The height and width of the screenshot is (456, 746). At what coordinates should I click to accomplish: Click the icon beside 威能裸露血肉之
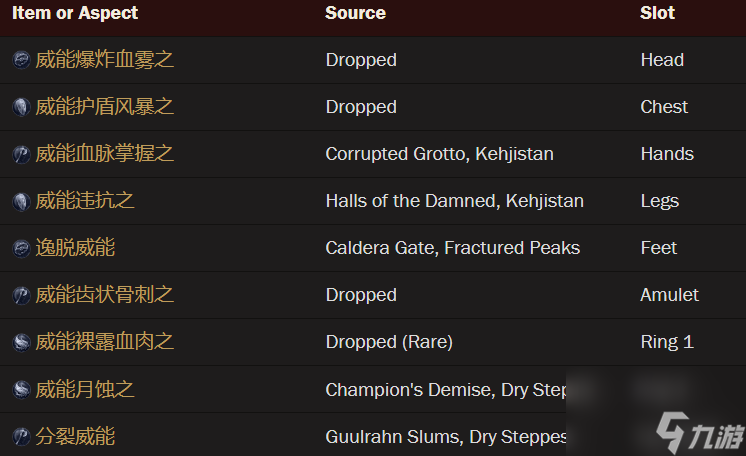pos(21,343)
